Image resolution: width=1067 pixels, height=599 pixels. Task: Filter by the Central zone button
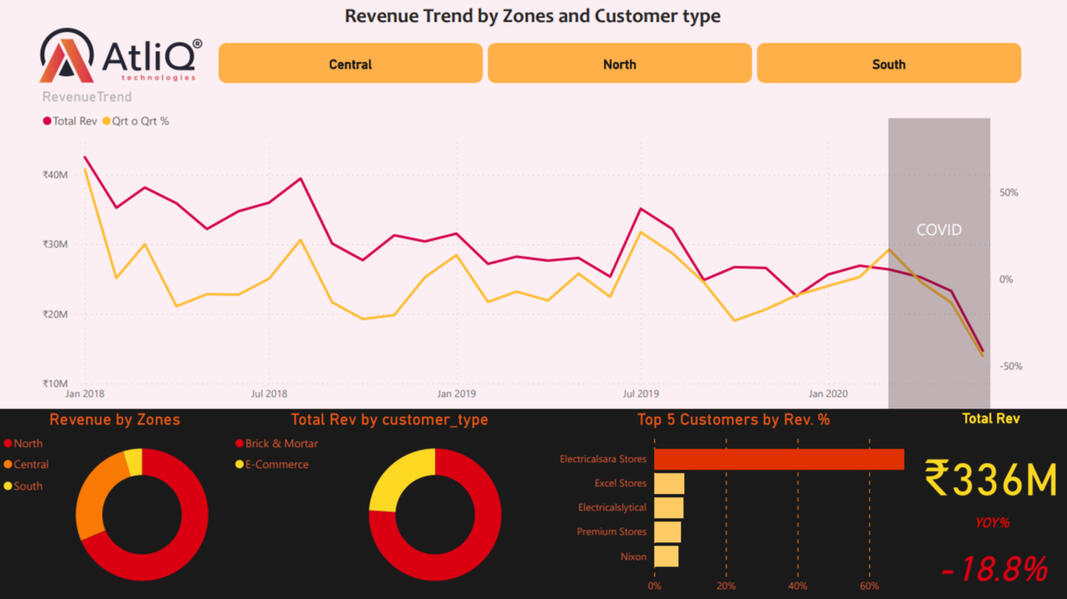[350, 64]
